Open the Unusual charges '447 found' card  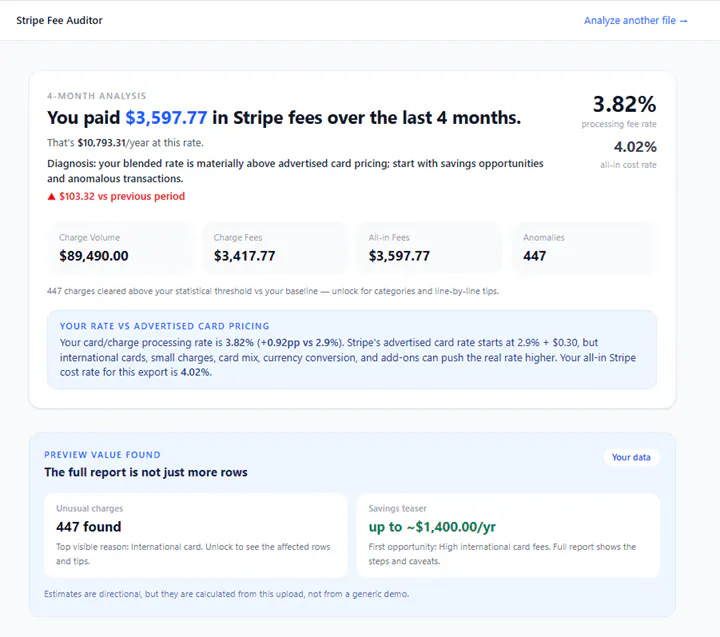tap(196, 535)
